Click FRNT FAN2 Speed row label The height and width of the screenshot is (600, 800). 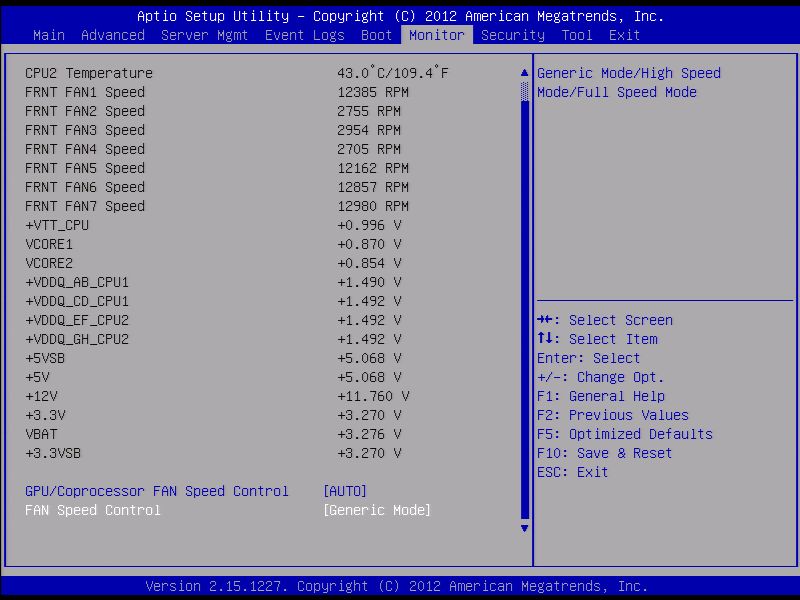(85, 111)
